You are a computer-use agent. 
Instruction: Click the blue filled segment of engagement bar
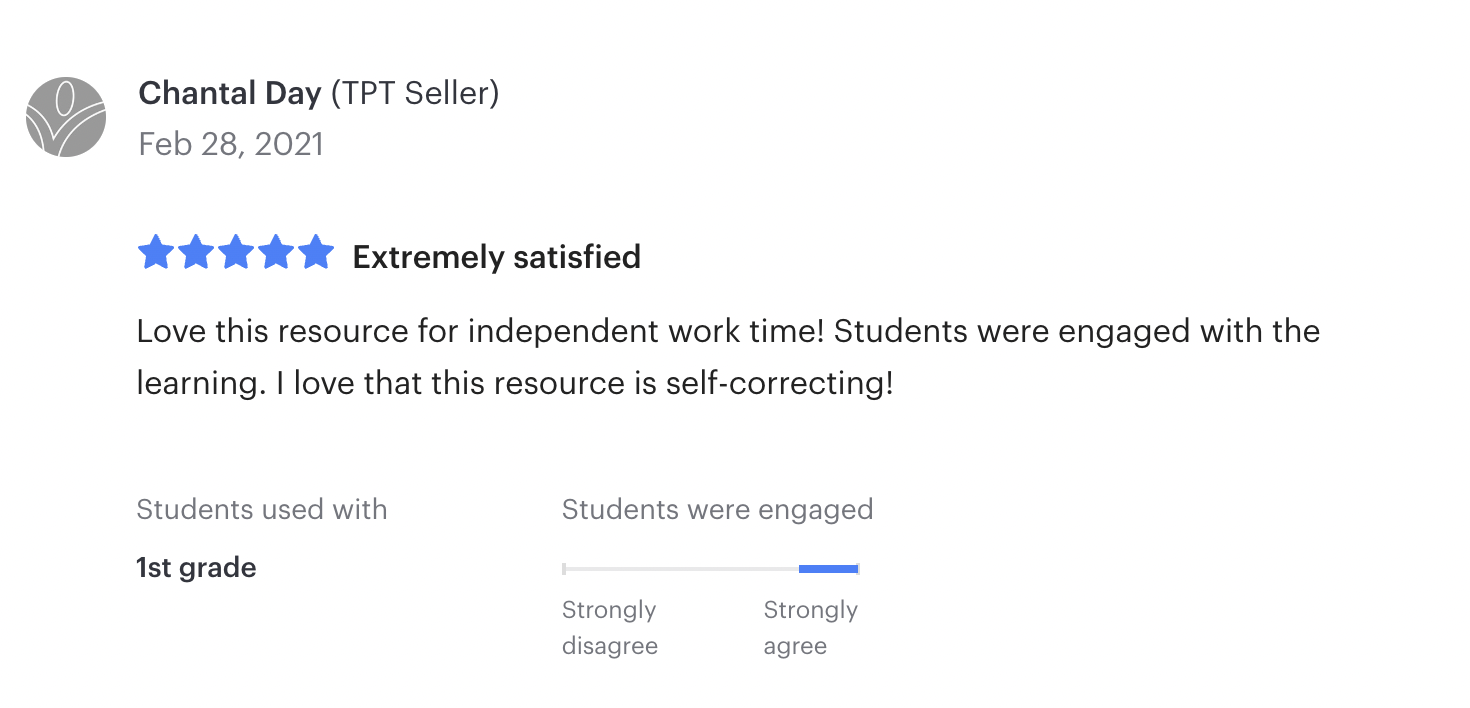(828, 569)
